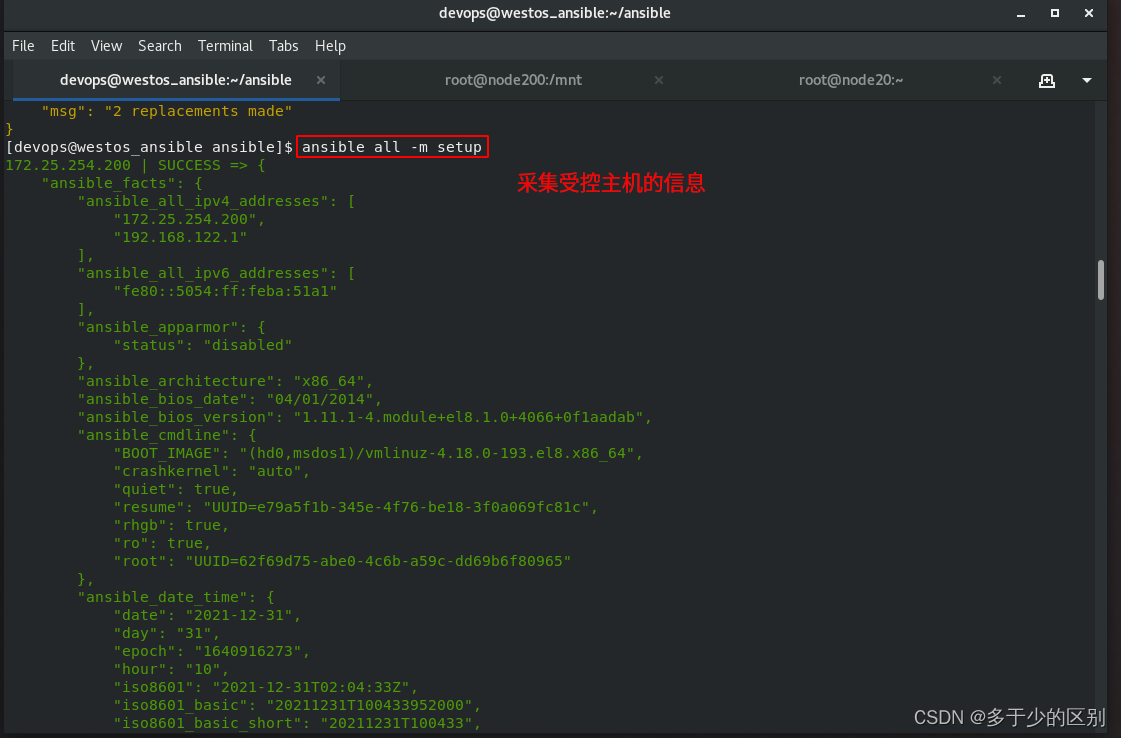Close the devops@westos_ansible tab

tap(321, 80)
